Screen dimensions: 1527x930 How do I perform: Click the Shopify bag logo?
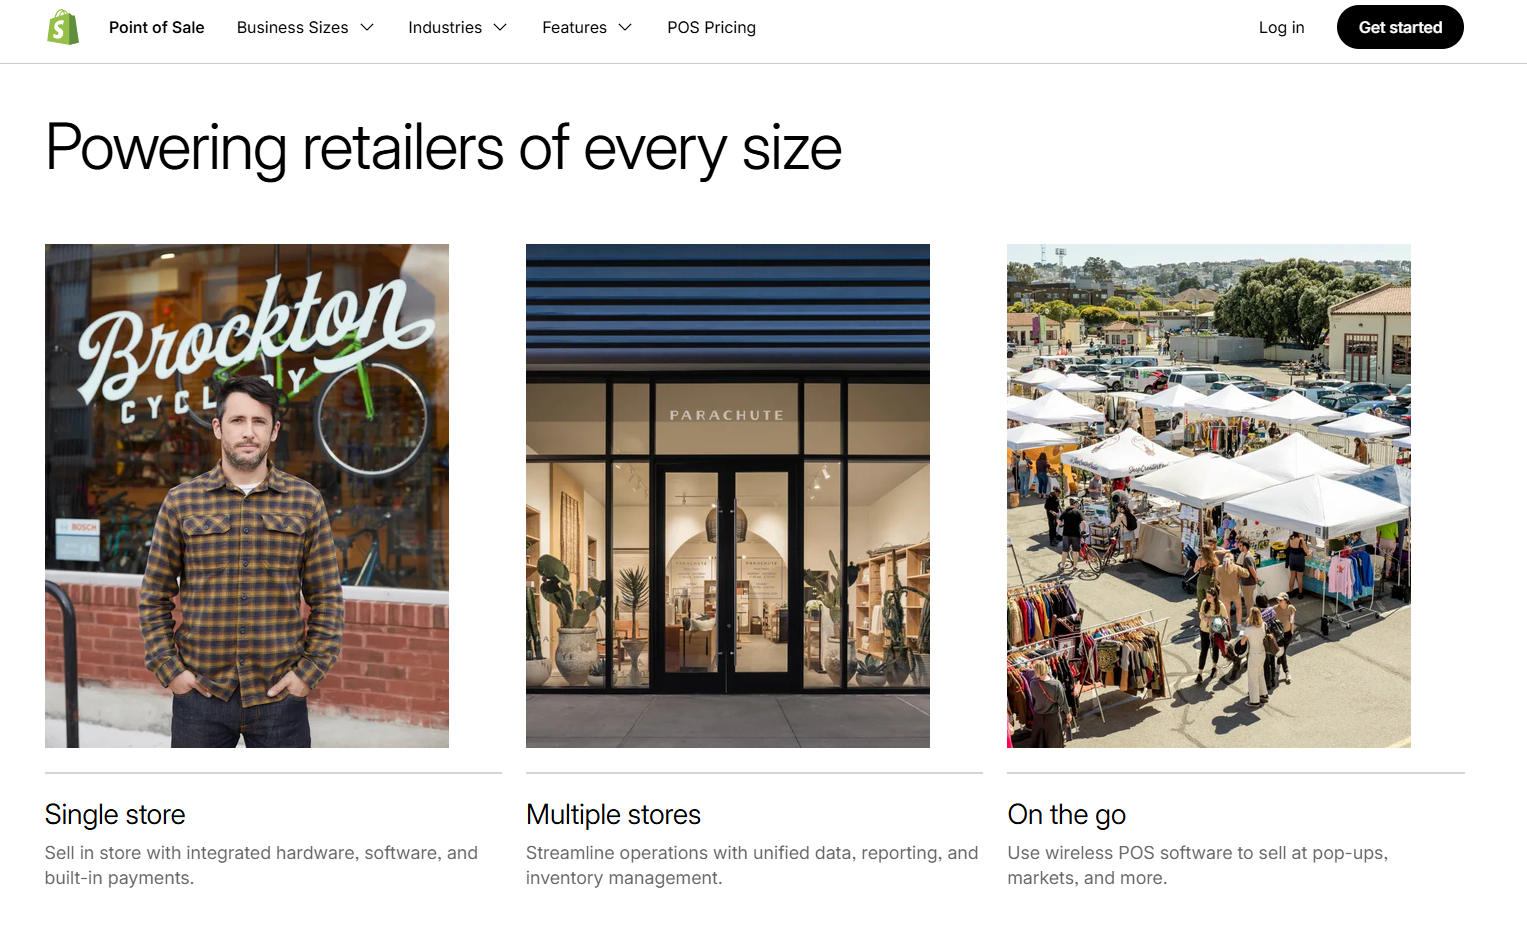pos(63,27)
